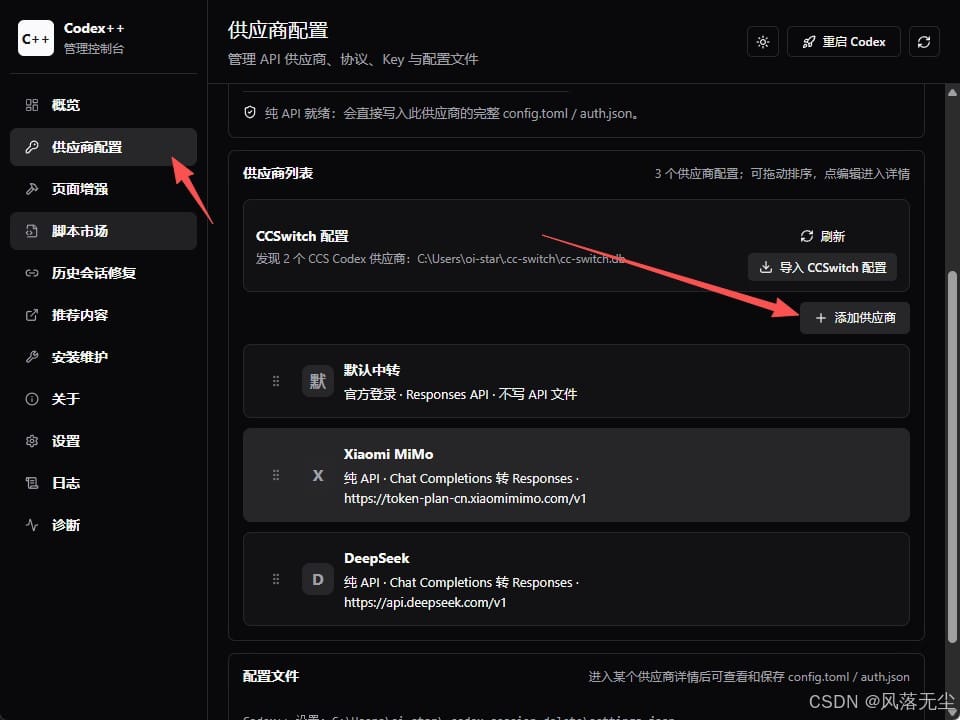Click the token-plan-cn.xiaomimimo.com URL text

click(x=465, y=498)
